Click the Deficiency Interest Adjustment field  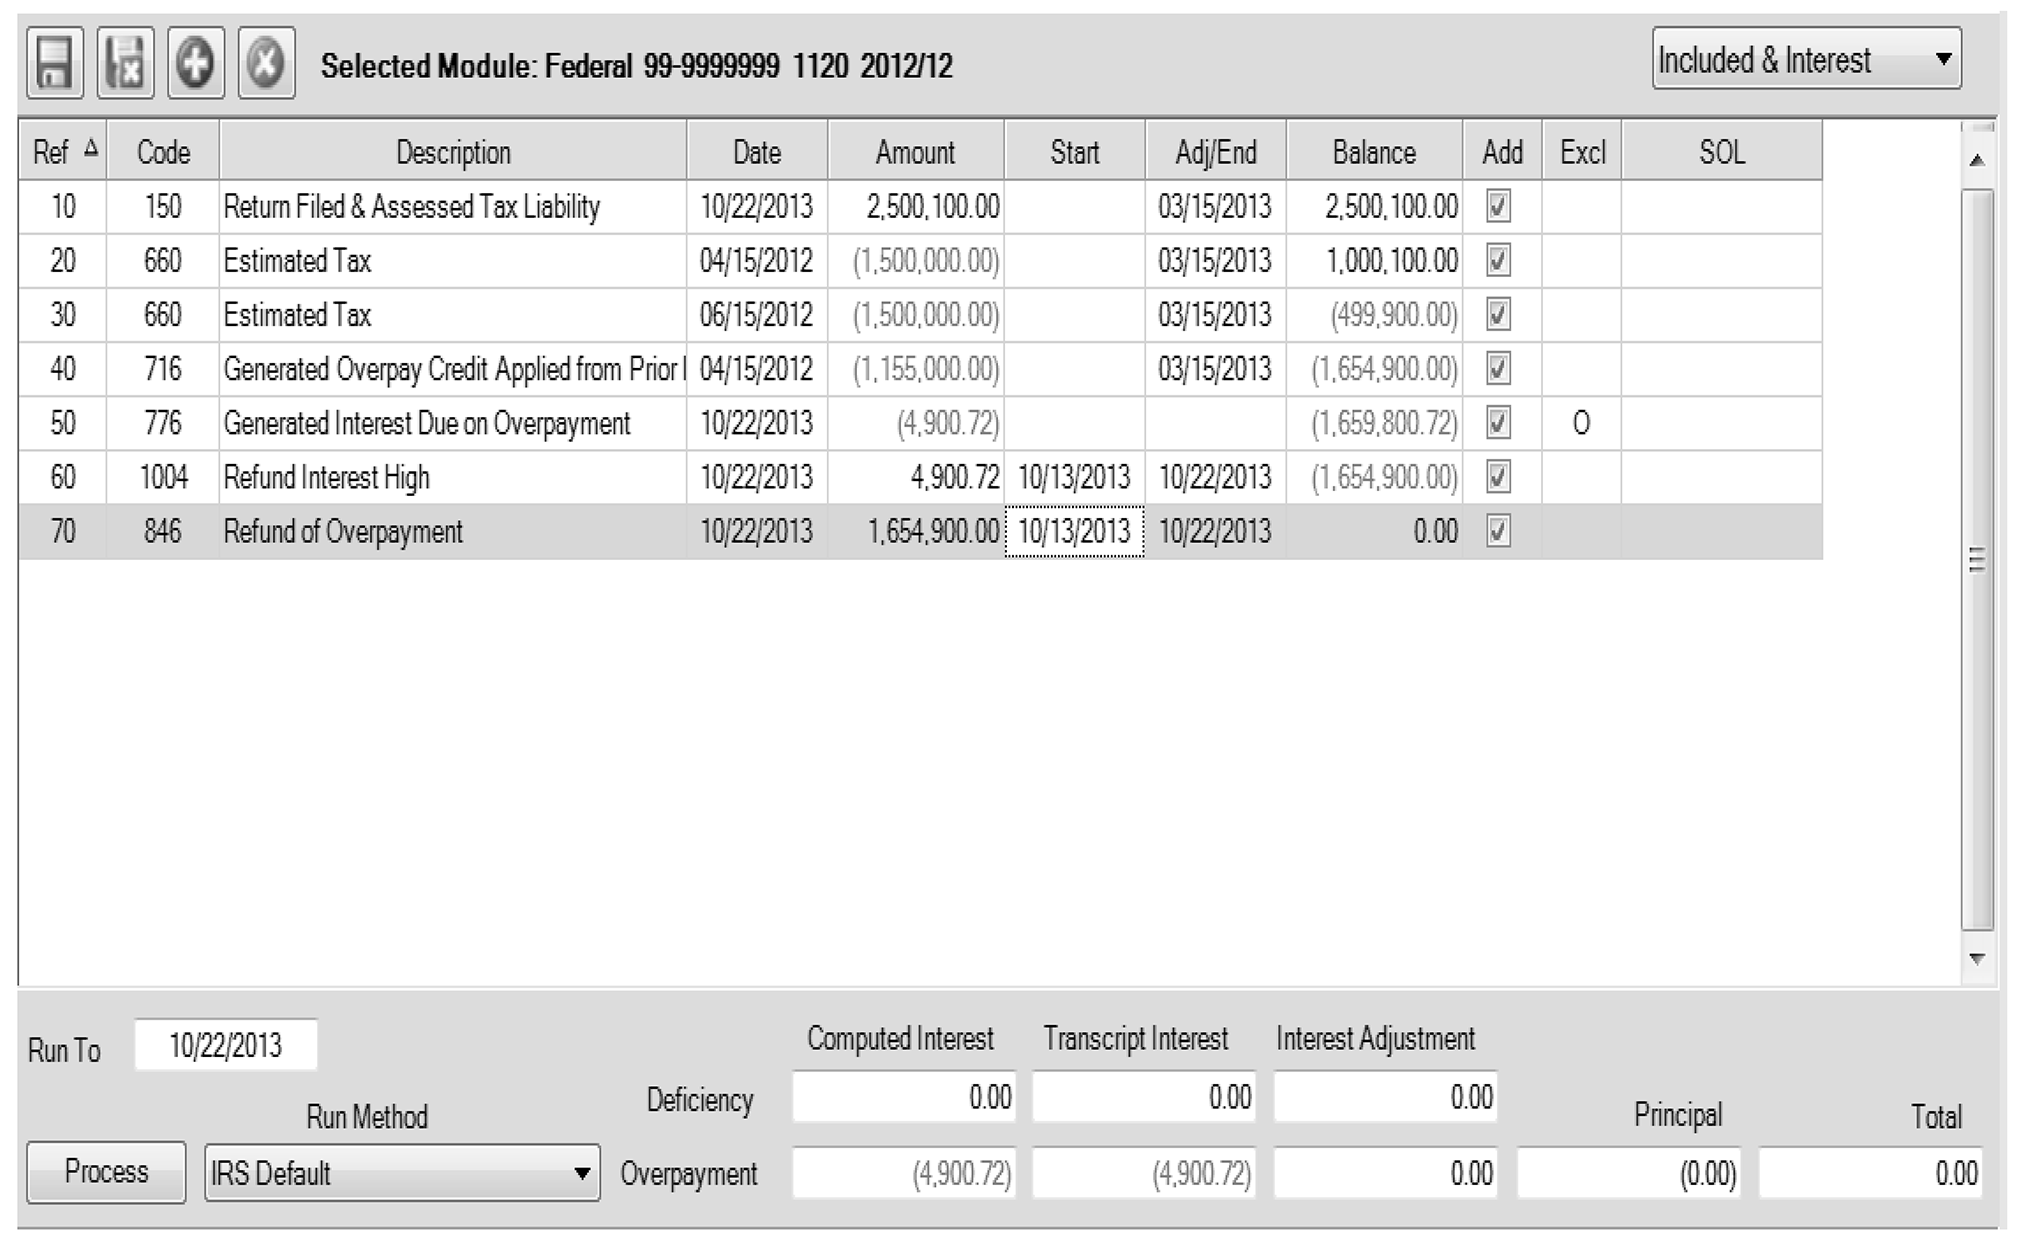click(x=1385, y=1098)
